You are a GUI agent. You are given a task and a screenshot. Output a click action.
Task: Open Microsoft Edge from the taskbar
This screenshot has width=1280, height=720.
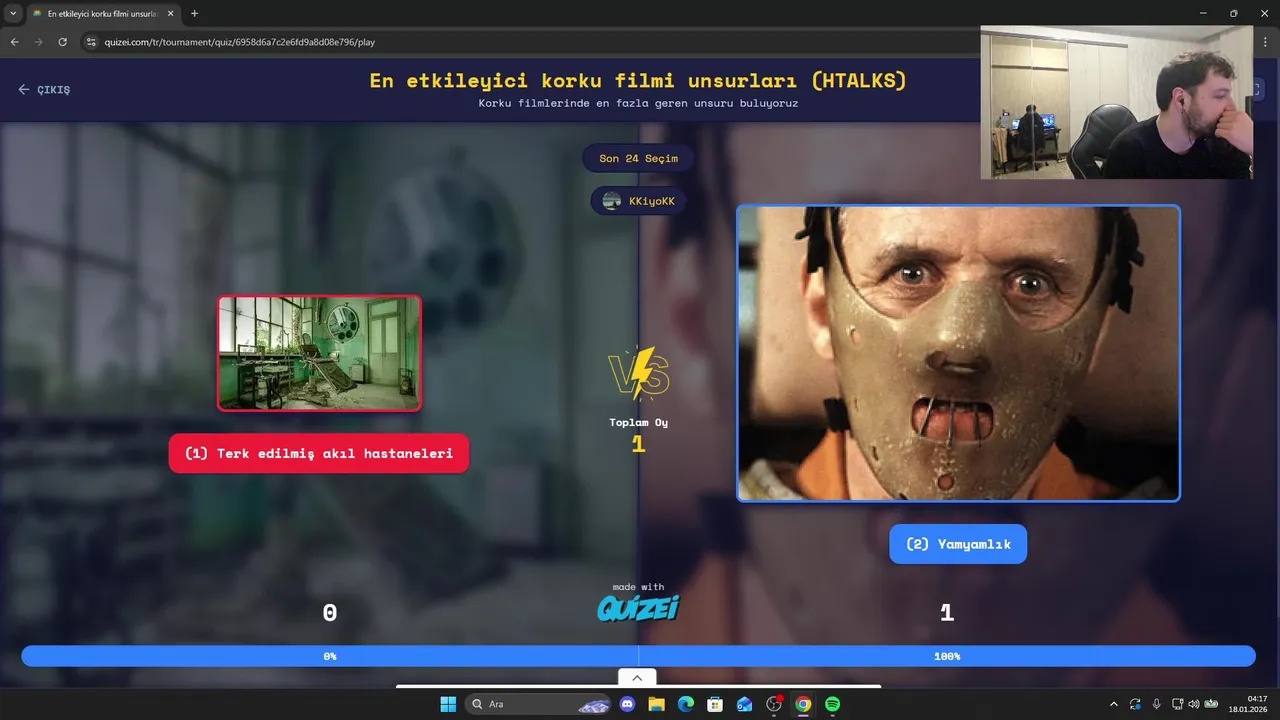click(686, 704)
